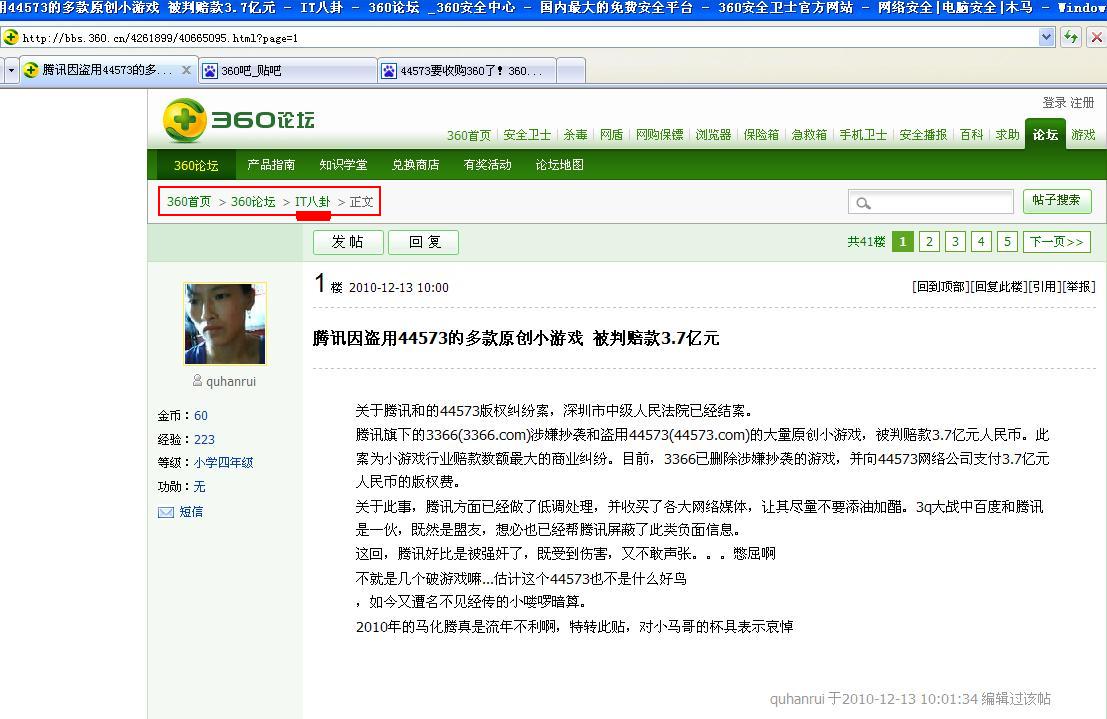Click the 帖子搜索 button

point(1056,201)
